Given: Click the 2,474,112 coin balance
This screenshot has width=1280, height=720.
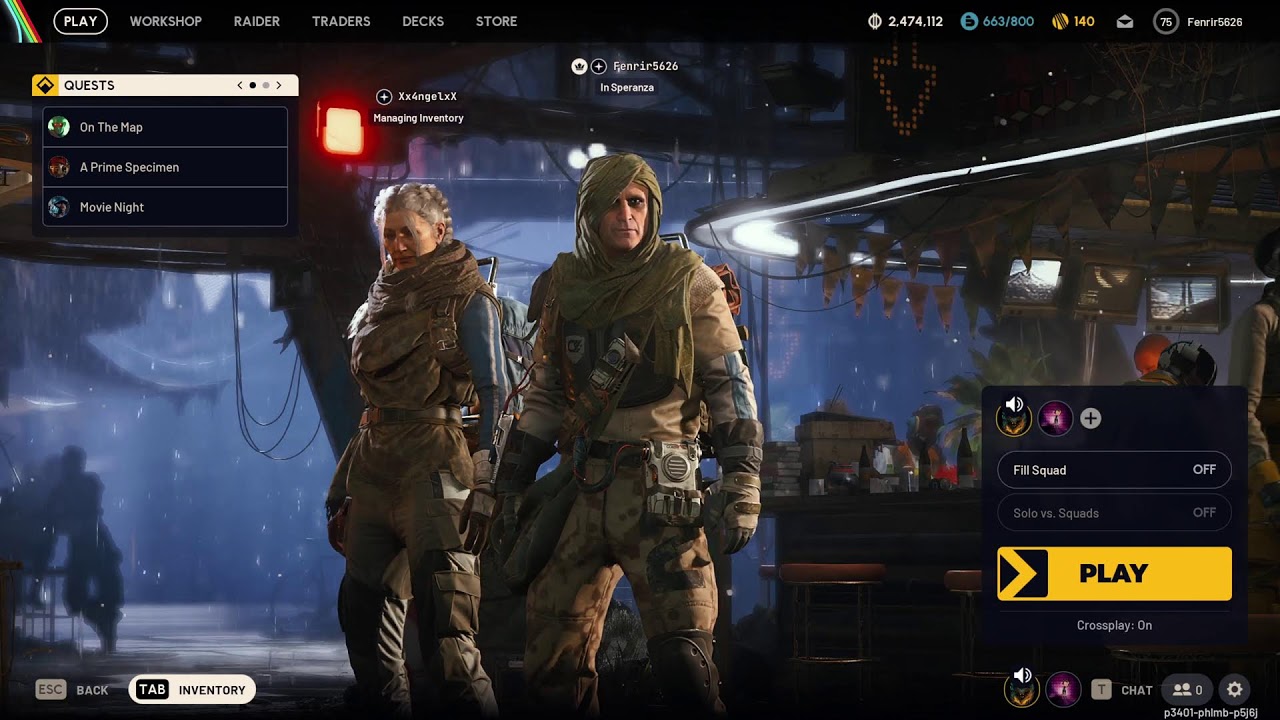Looking at the screenshot, I should [915, 21].
